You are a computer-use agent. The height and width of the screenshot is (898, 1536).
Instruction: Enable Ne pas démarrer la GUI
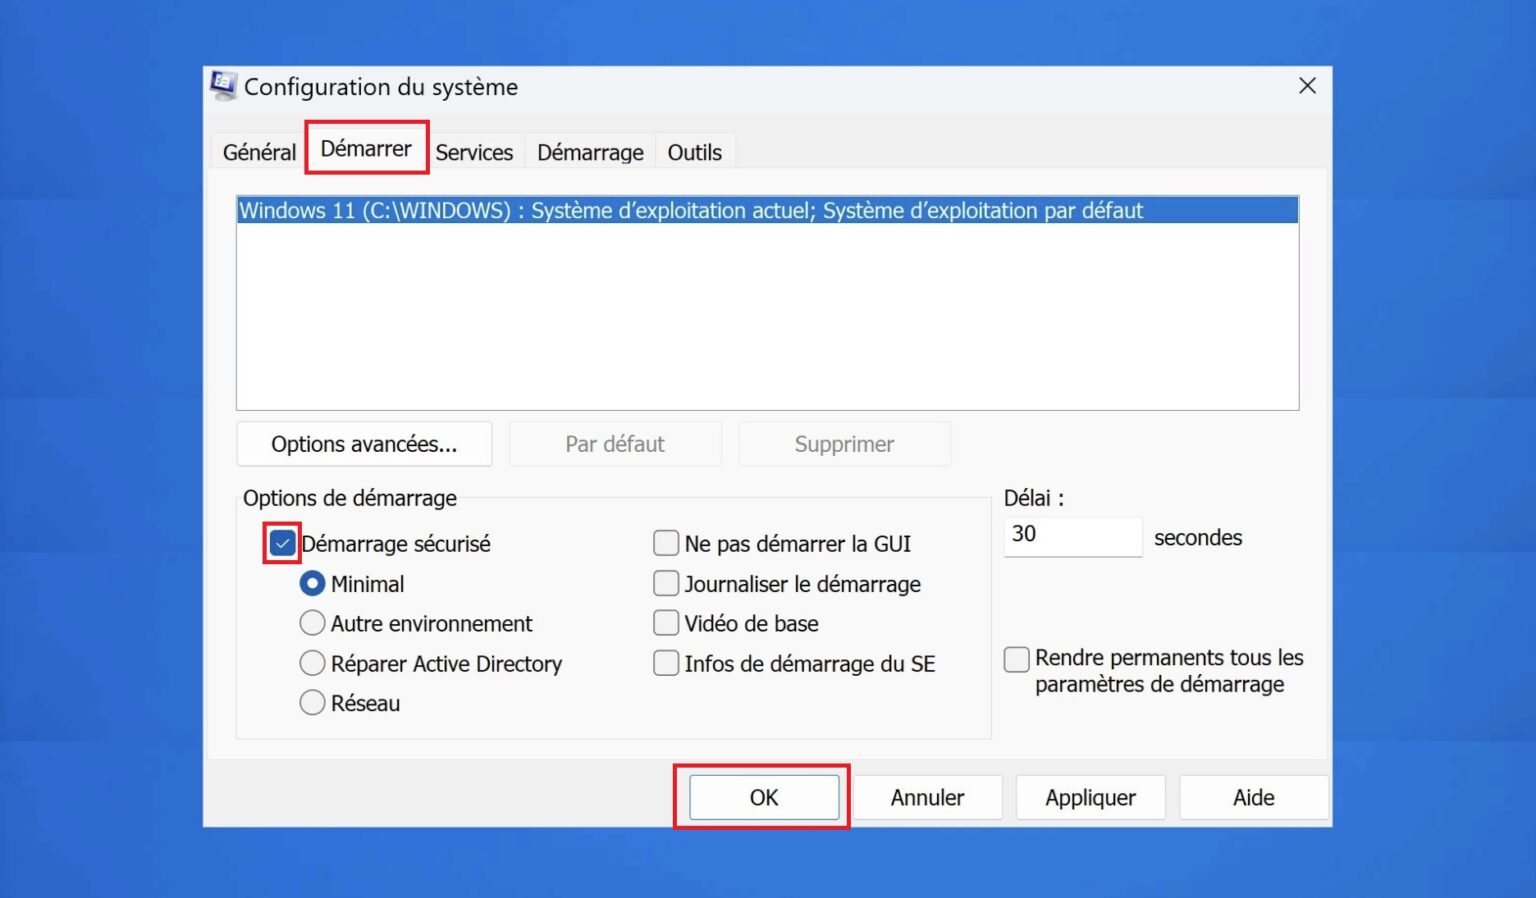666,543
